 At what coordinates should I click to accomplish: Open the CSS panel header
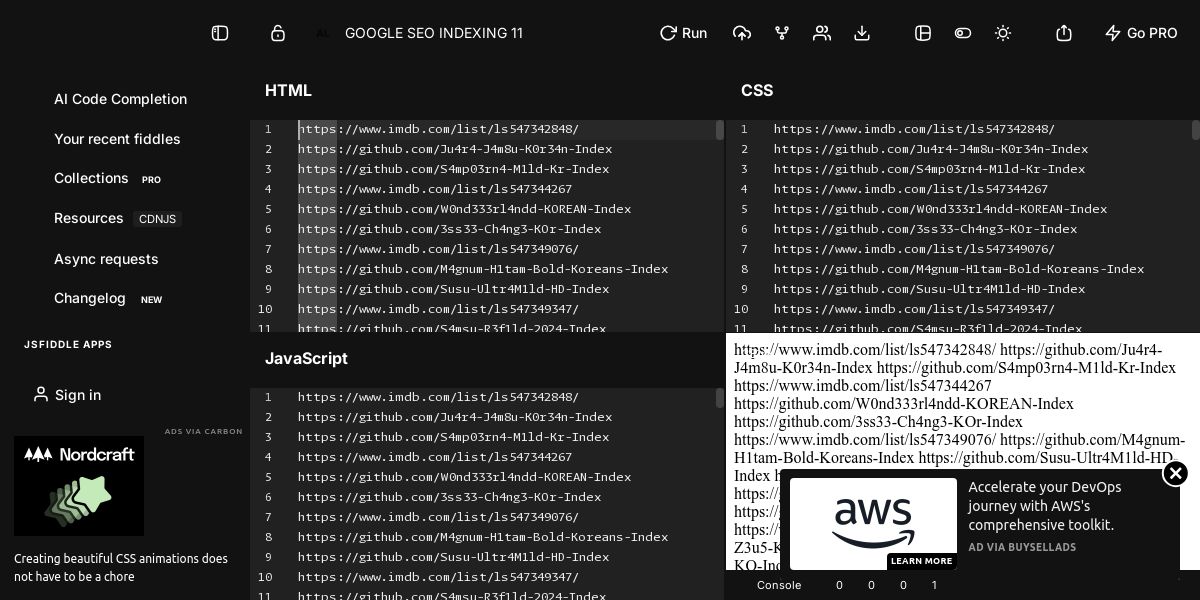pos(757,90)
